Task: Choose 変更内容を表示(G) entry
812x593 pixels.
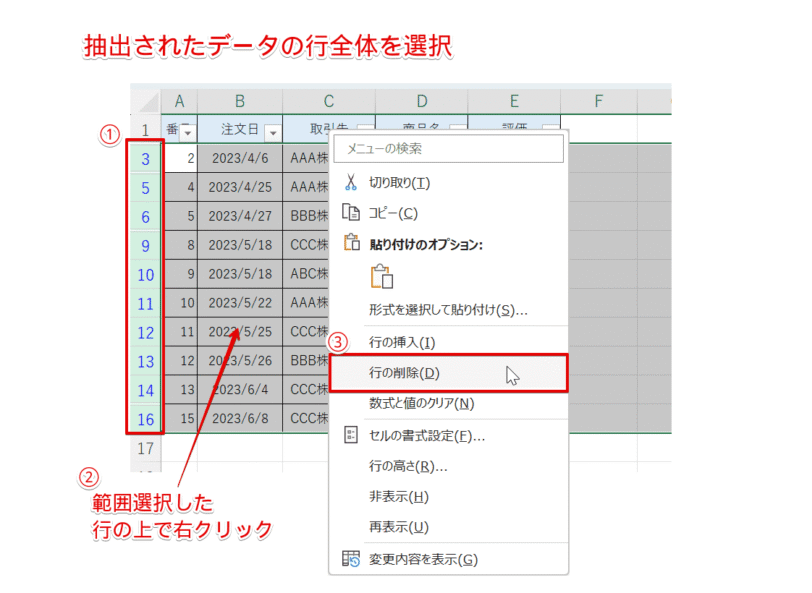Action: [x=448, y=559]
